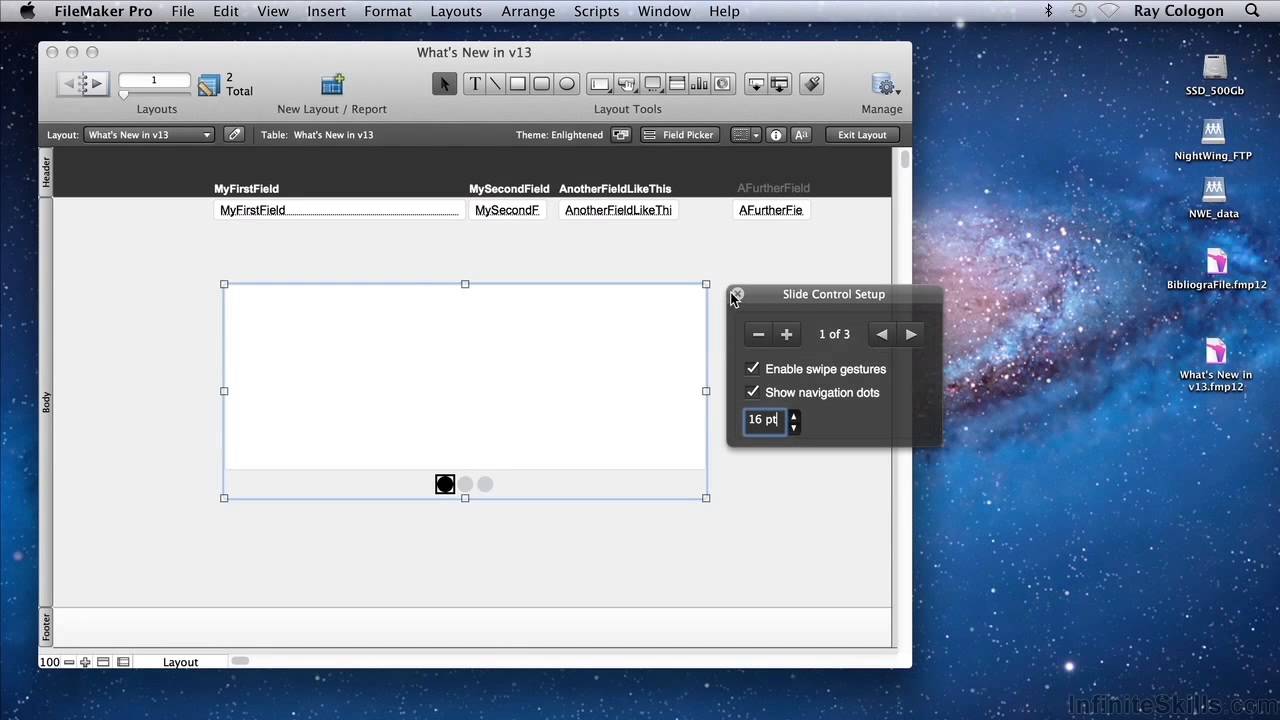Select the Line tool

pyautogui.click(x=495, y=84)
